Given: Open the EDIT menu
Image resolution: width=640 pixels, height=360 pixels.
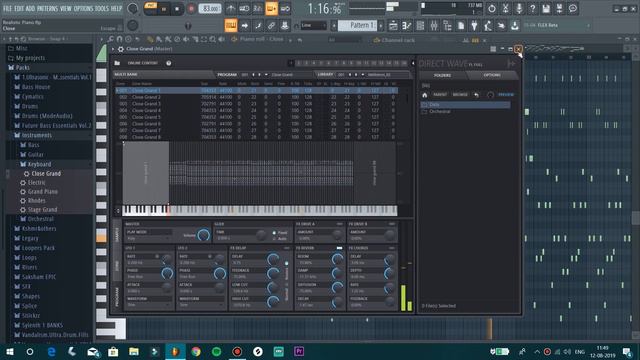Looking at the screenshot, I should click(19, 8).
